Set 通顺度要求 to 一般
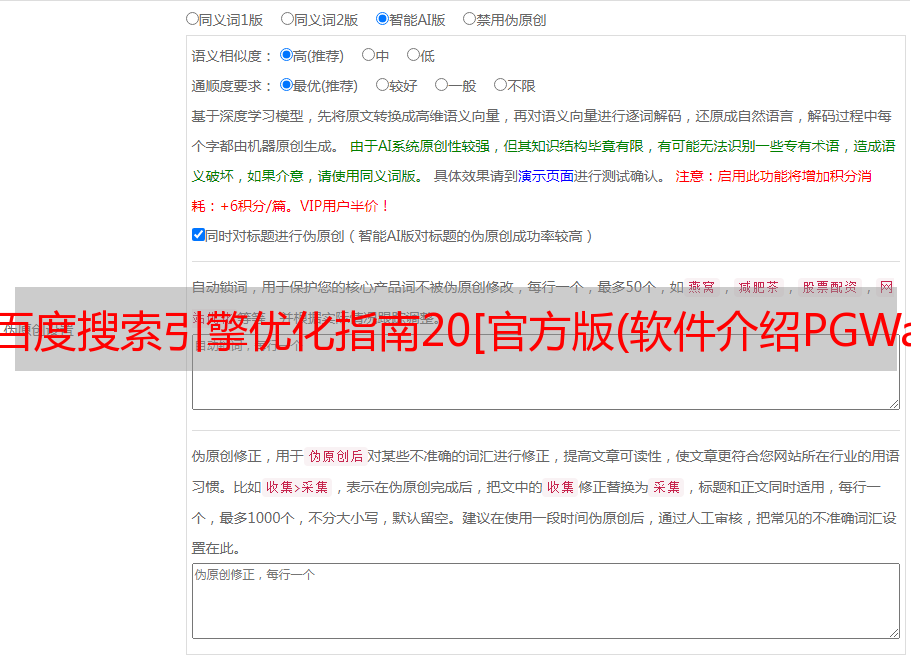Image resolution: width=911 pixels, height=658 pixels. point(442,85)
